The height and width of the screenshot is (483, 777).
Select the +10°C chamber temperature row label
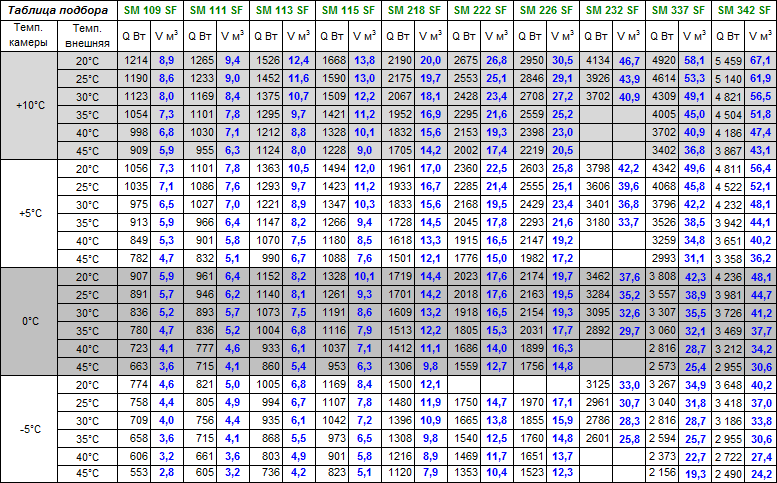pos(30,105)
